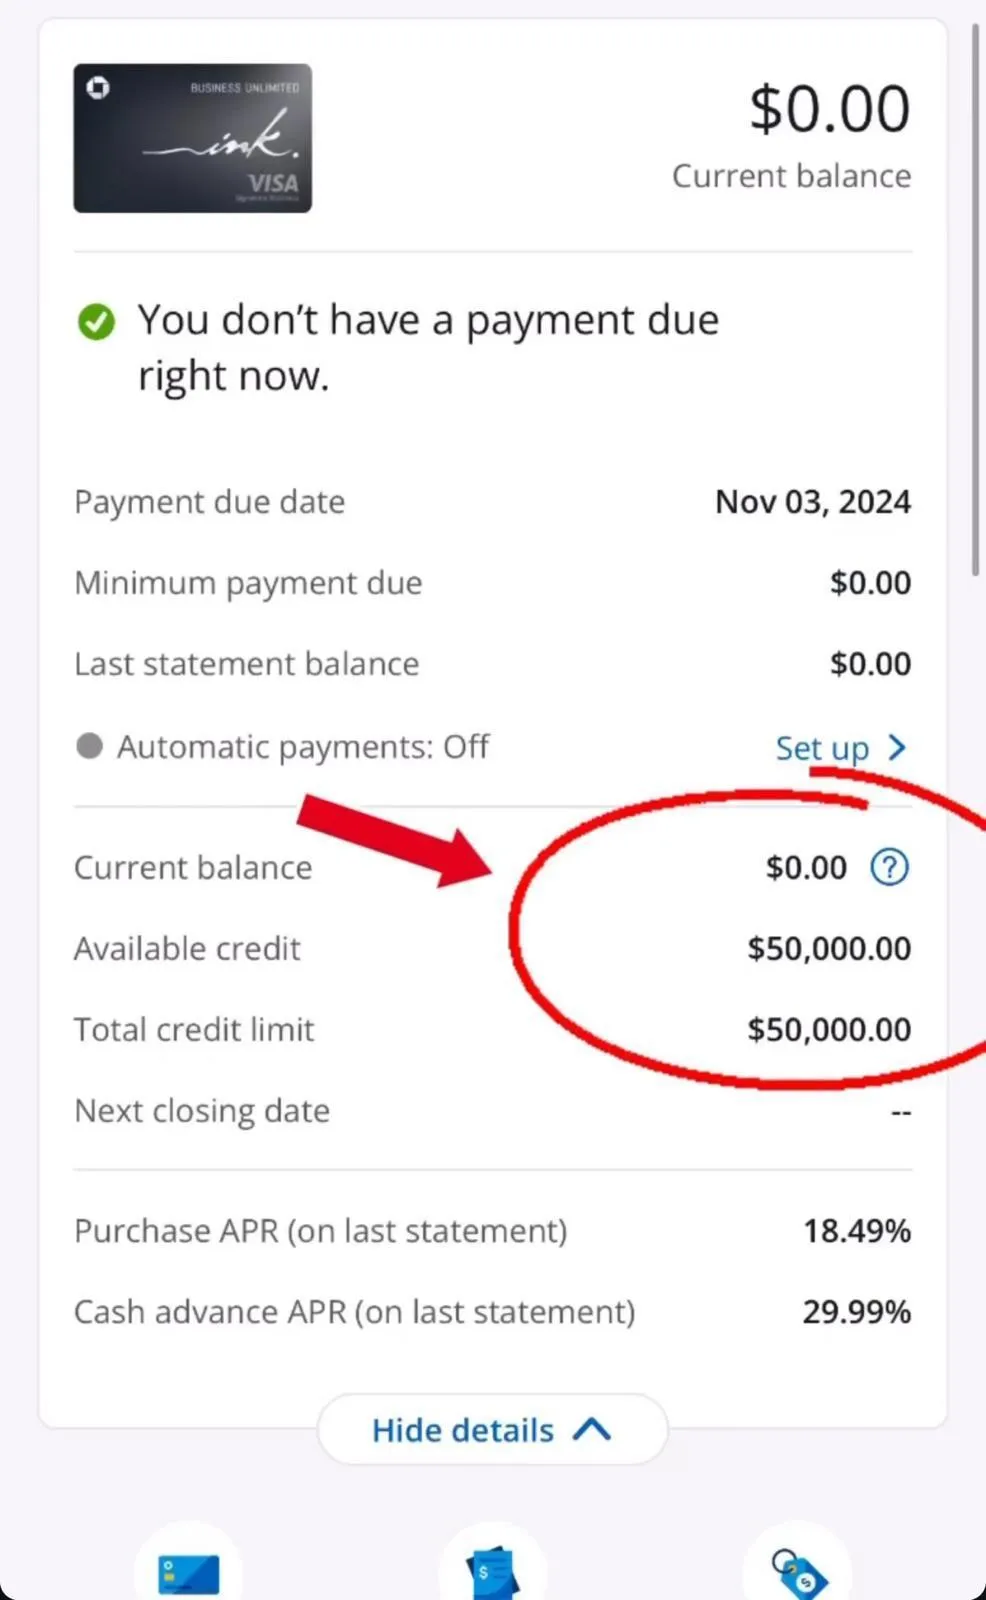
Task: Click the blue credit card icon
Action: point(188,1572)
